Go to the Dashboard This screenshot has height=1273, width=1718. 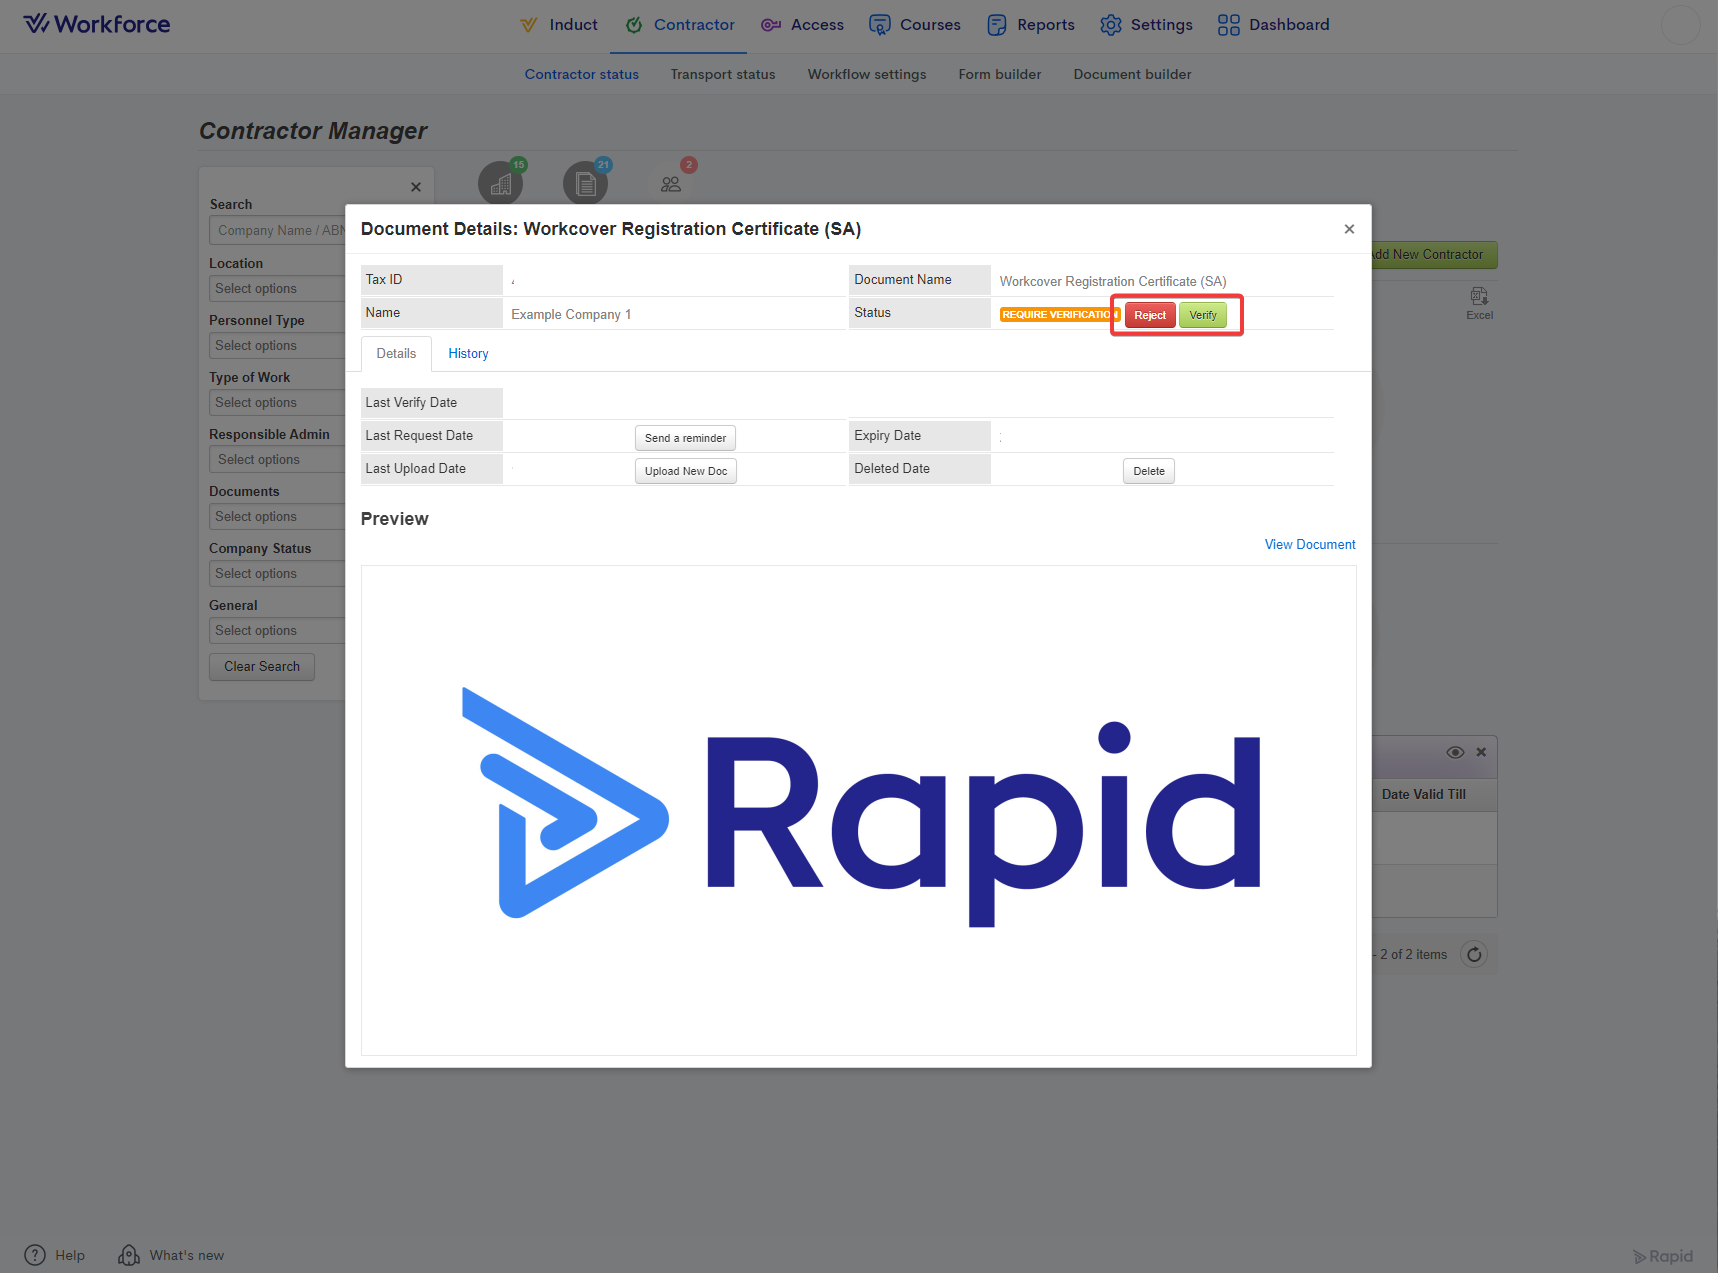pyautogui.click(x=1273, y=25)
